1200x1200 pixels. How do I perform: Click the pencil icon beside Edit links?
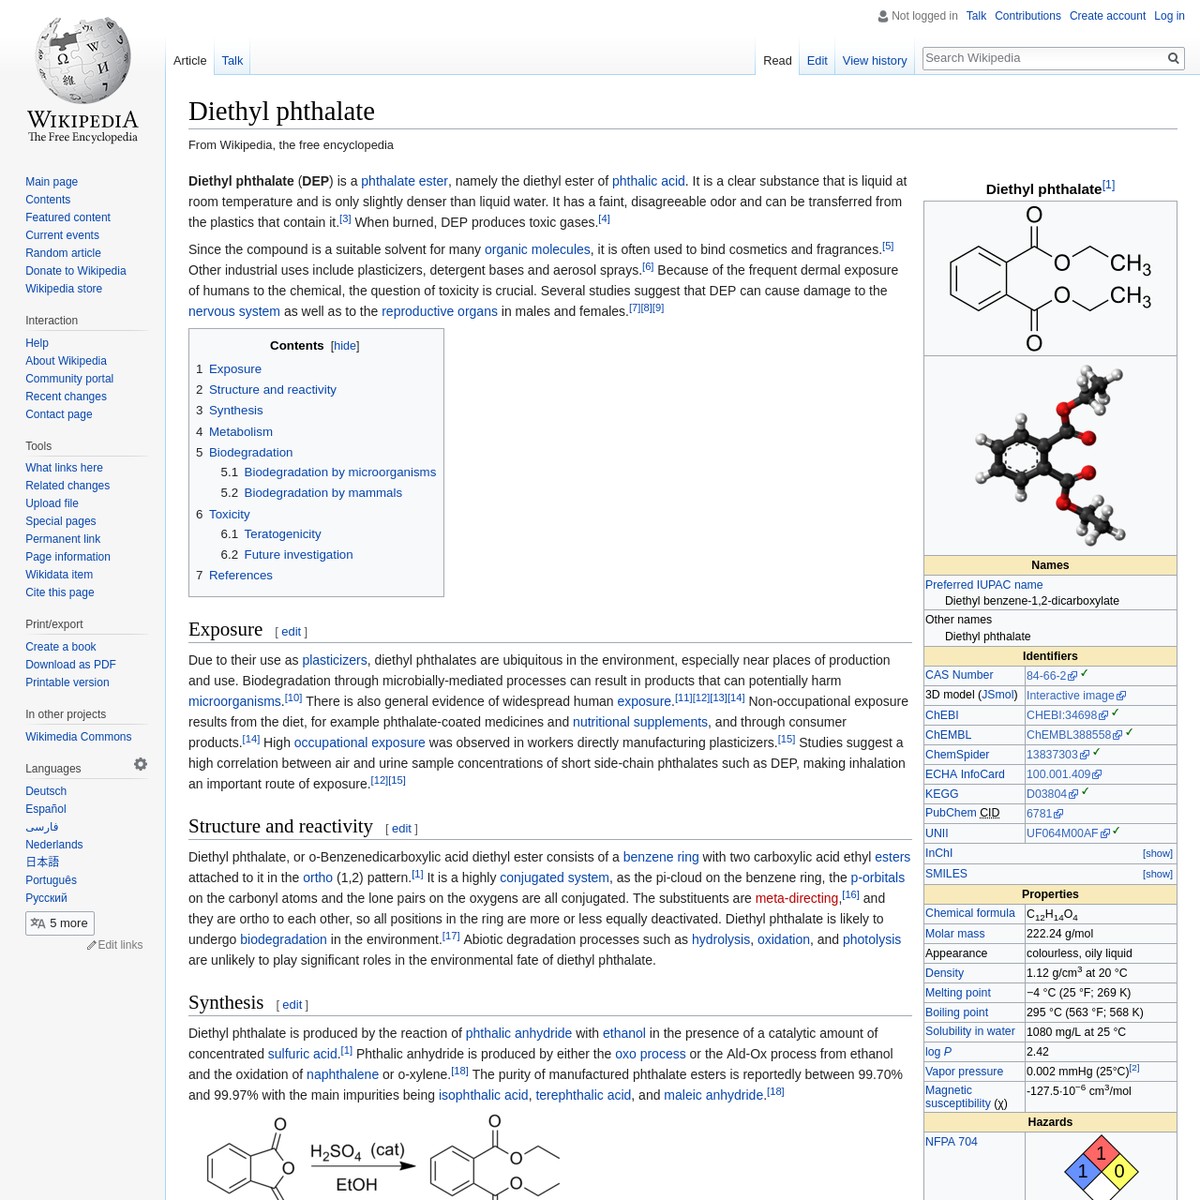tap(91, 945)
